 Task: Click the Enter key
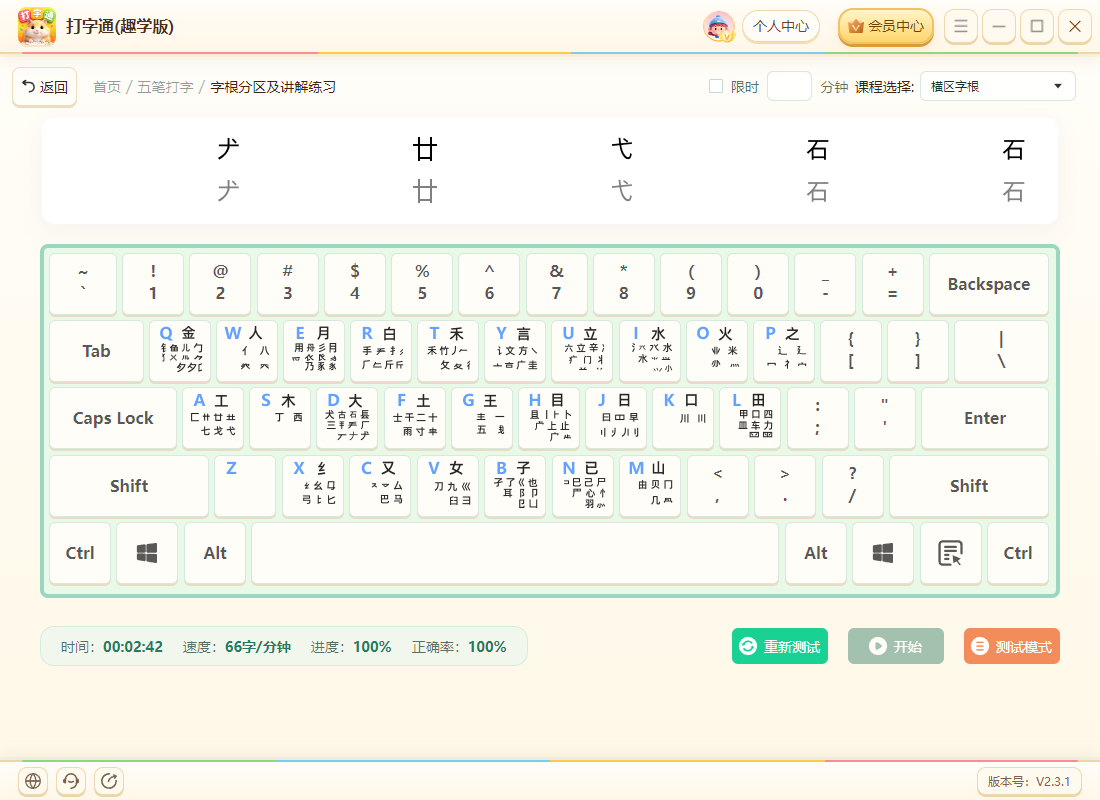[x=985, y=418]
